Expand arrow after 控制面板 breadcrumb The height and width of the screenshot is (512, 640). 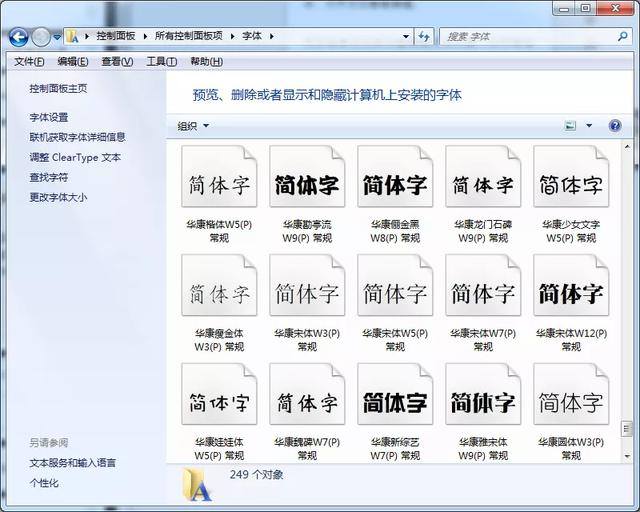[x=145, y=36]
